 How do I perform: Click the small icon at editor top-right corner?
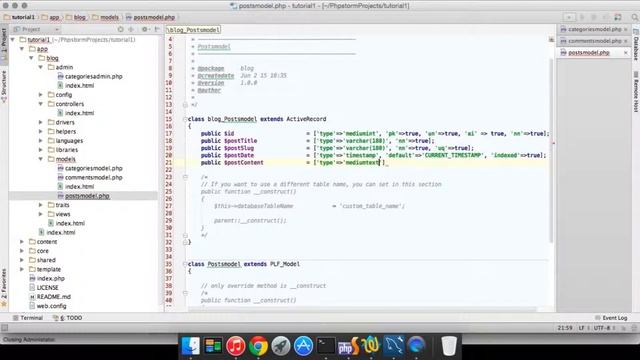pos(551,40)
